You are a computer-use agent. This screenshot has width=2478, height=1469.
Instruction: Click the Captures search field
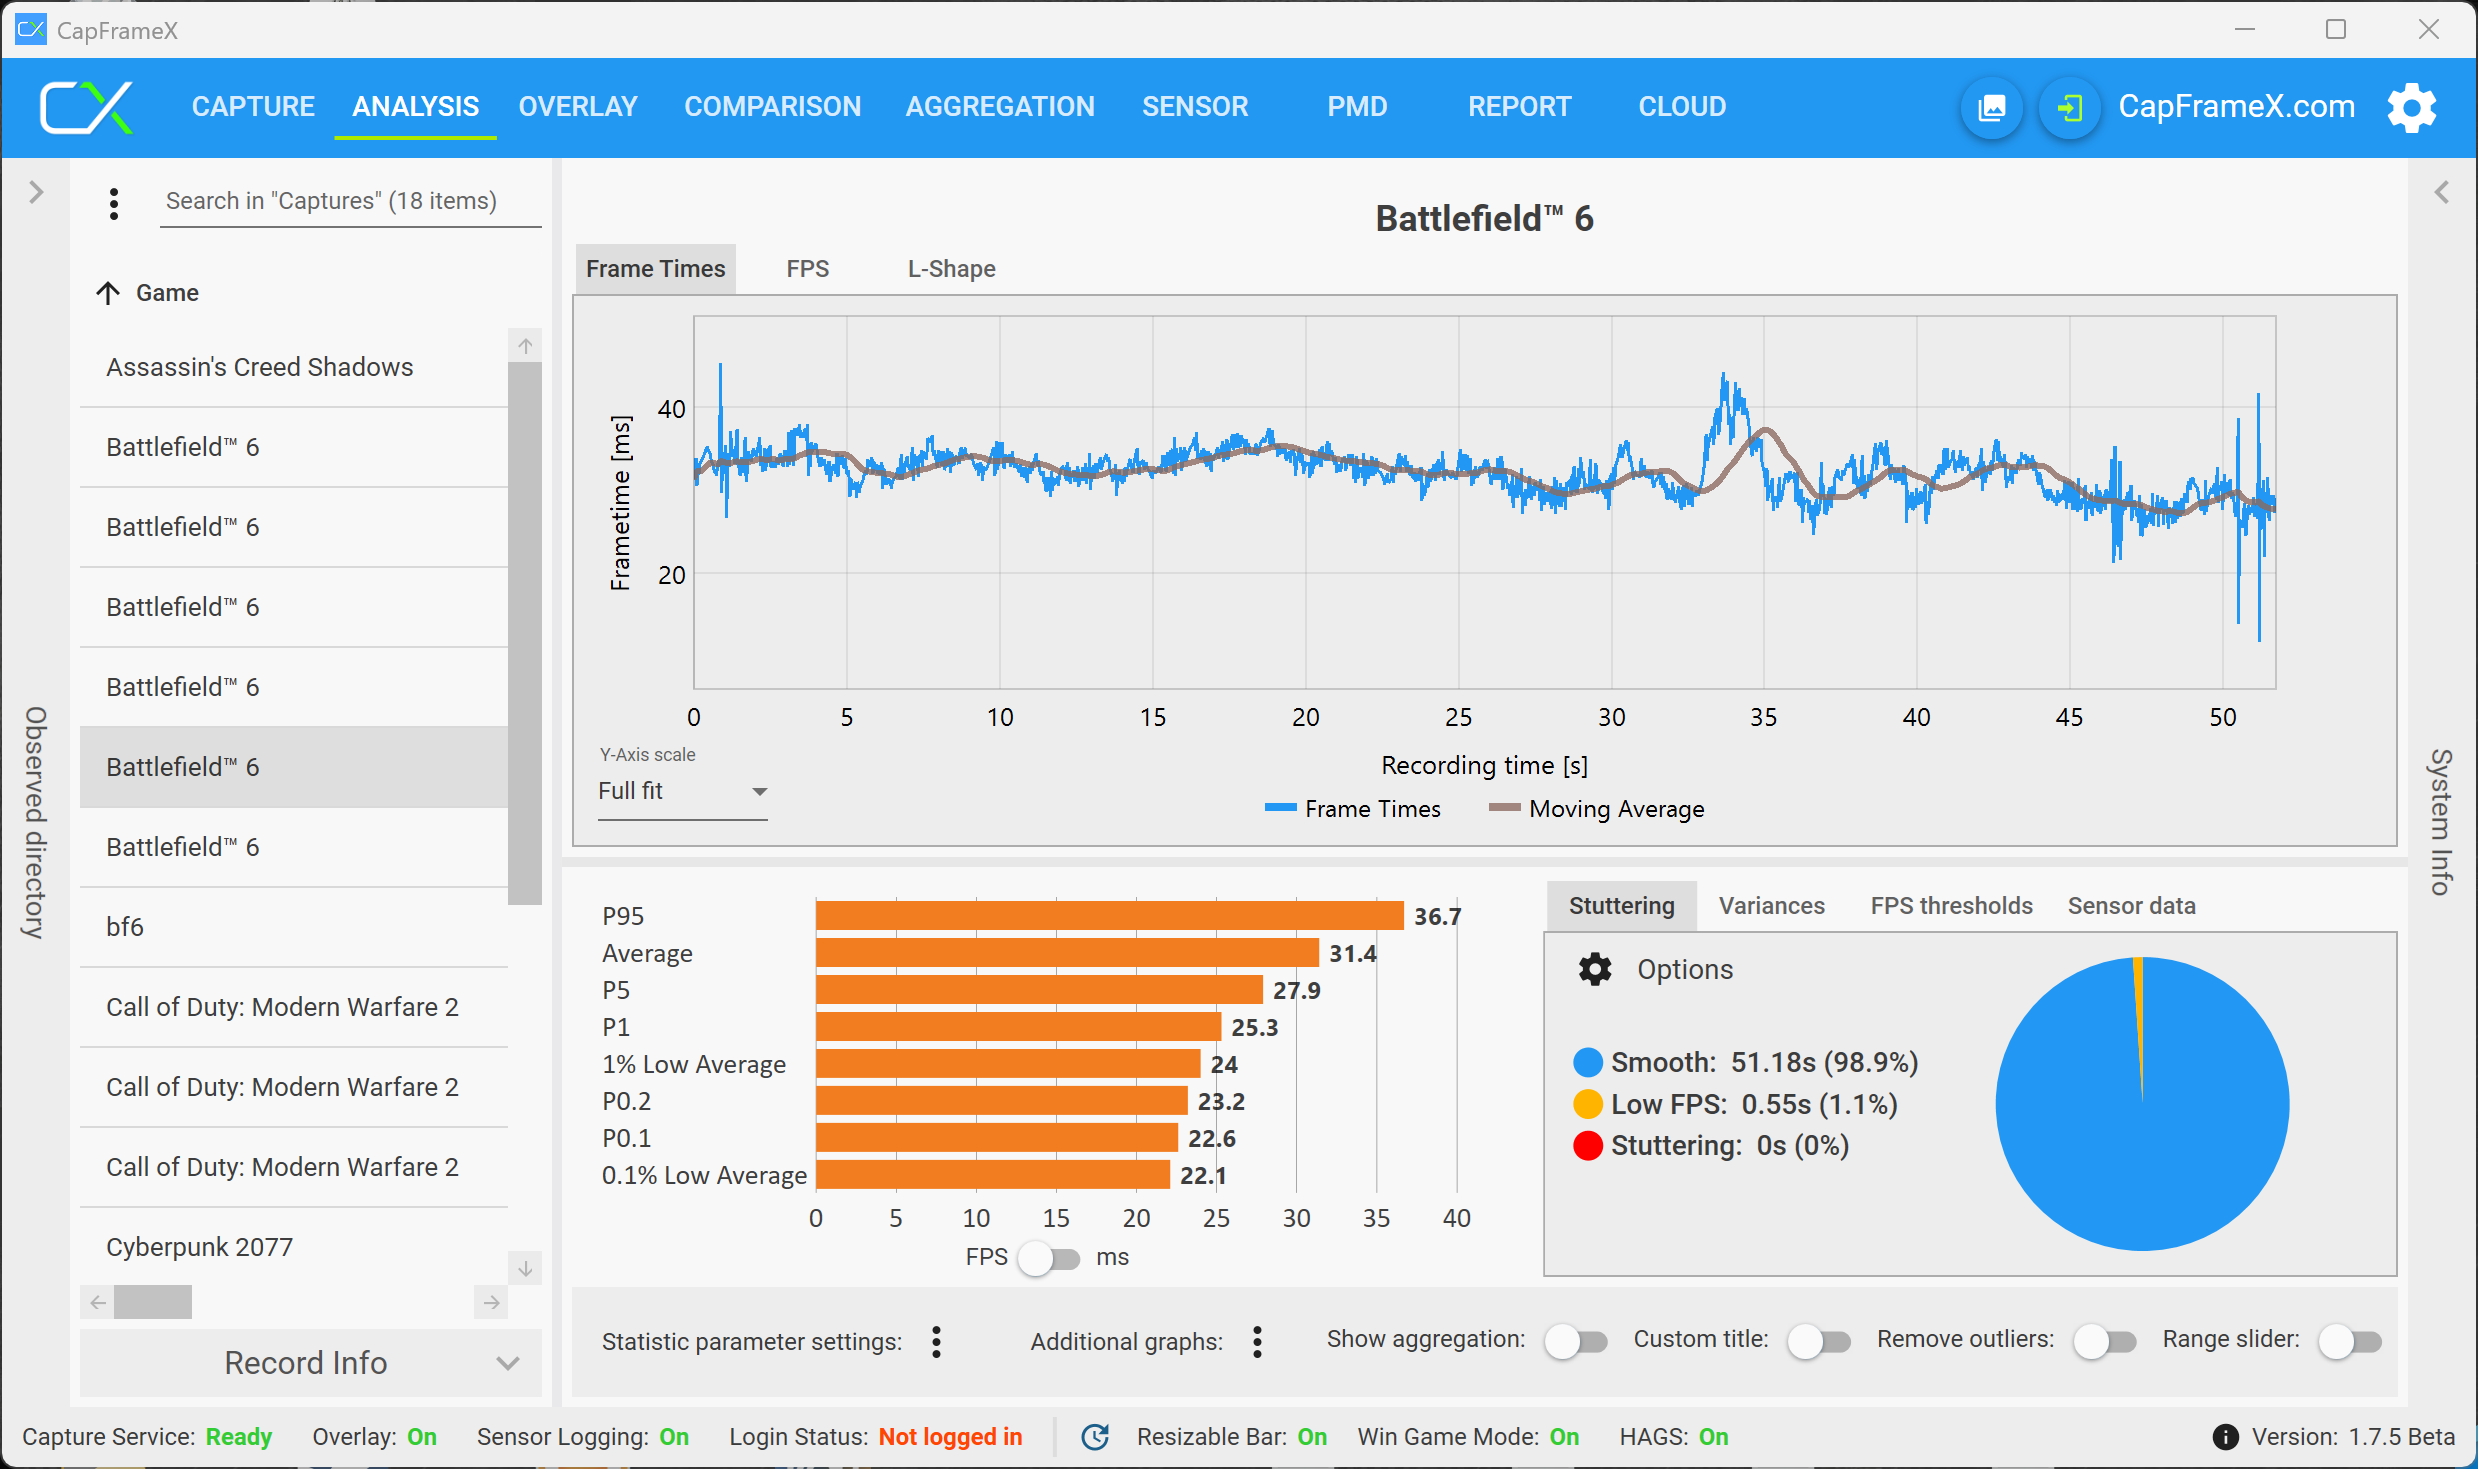pyautogui.click(x=350, y=201)
